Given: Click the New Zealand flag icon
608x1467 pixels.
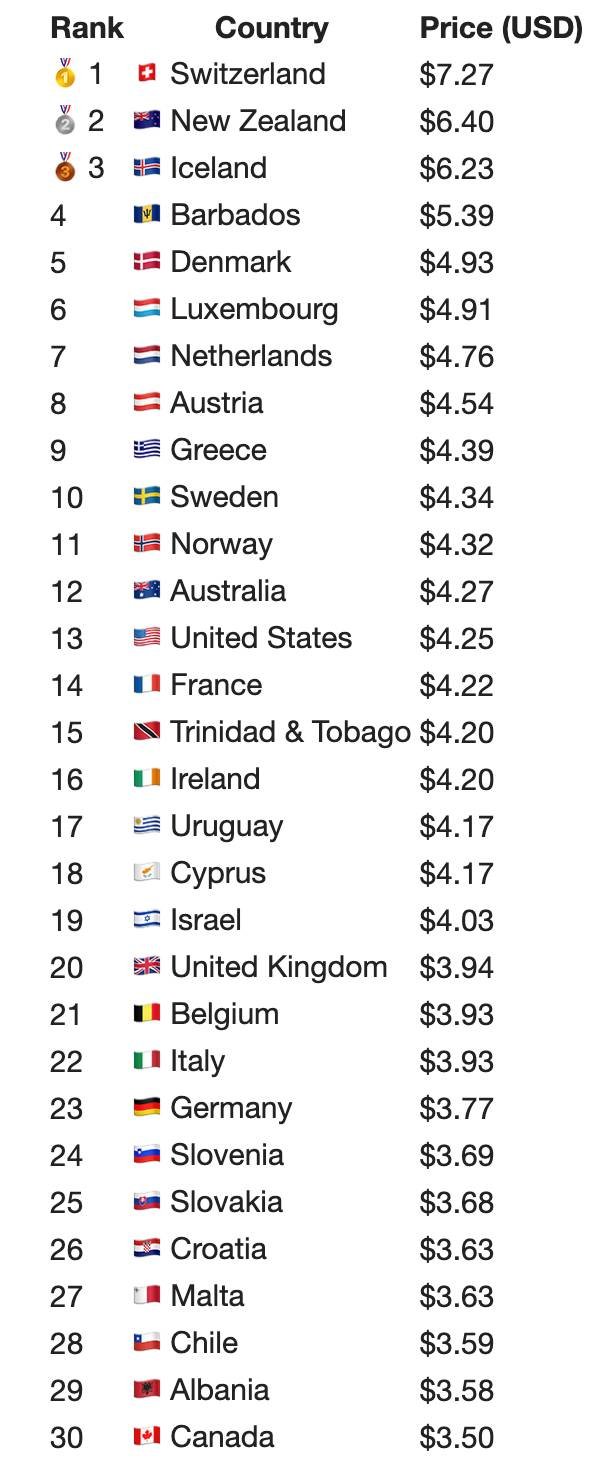Looking at the screenshot, I should point(147,121).
